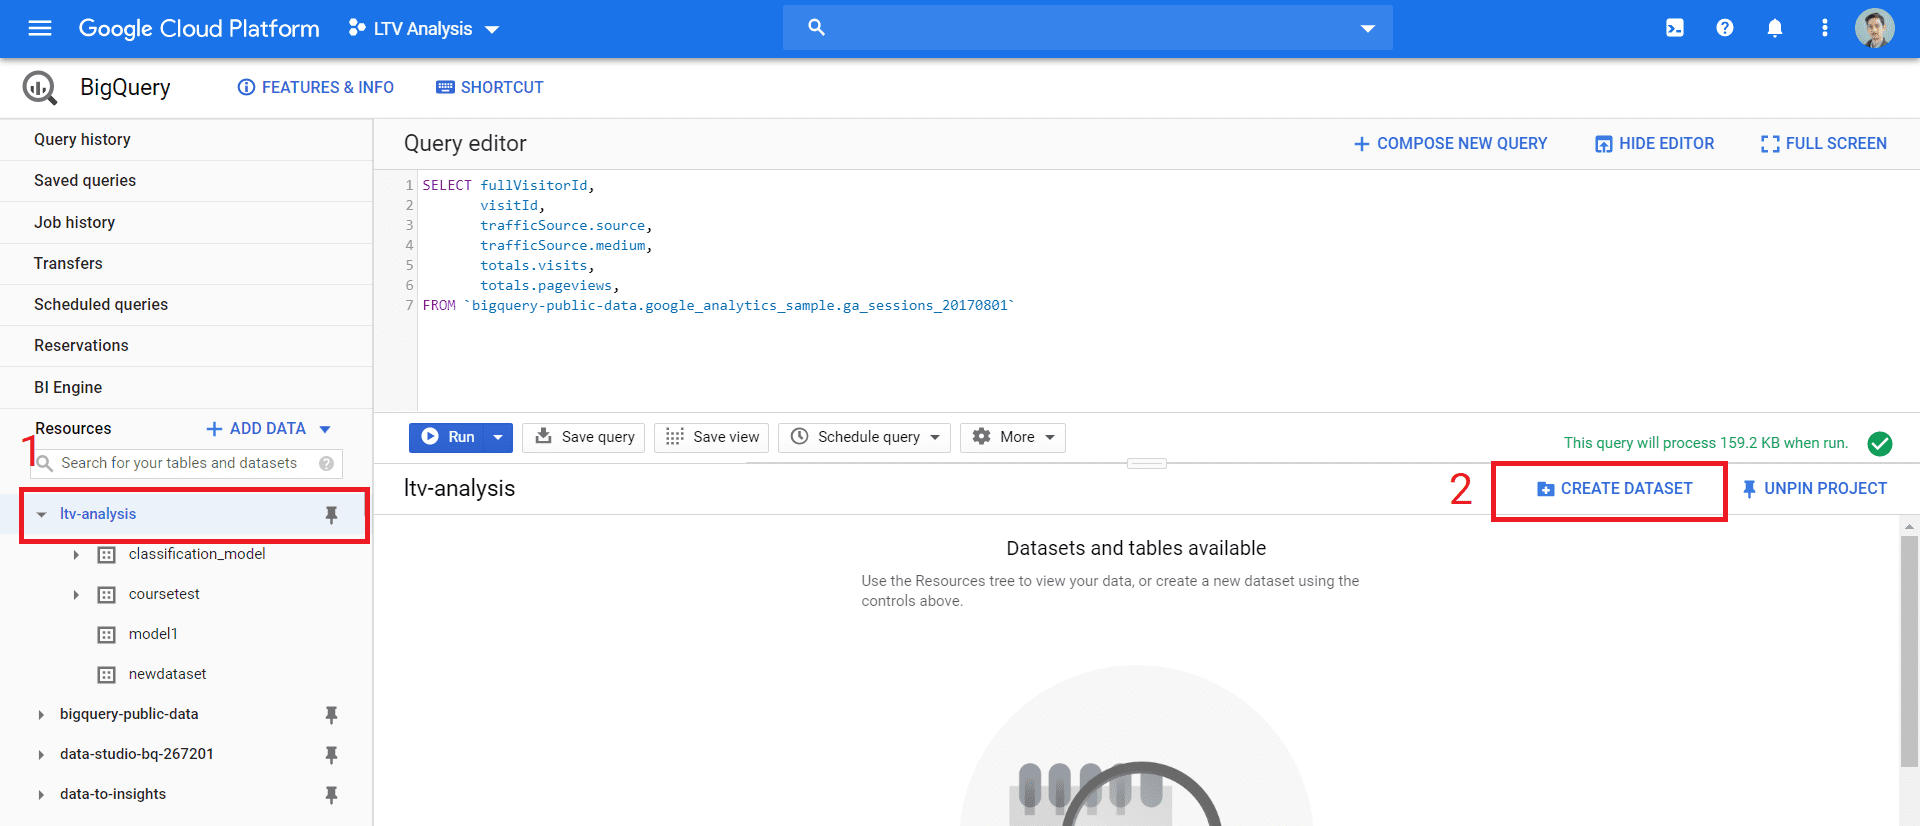Collapse the ltv-analysis project tree
The width and height of the screenshot is (1920, 826).
[41, 514]
